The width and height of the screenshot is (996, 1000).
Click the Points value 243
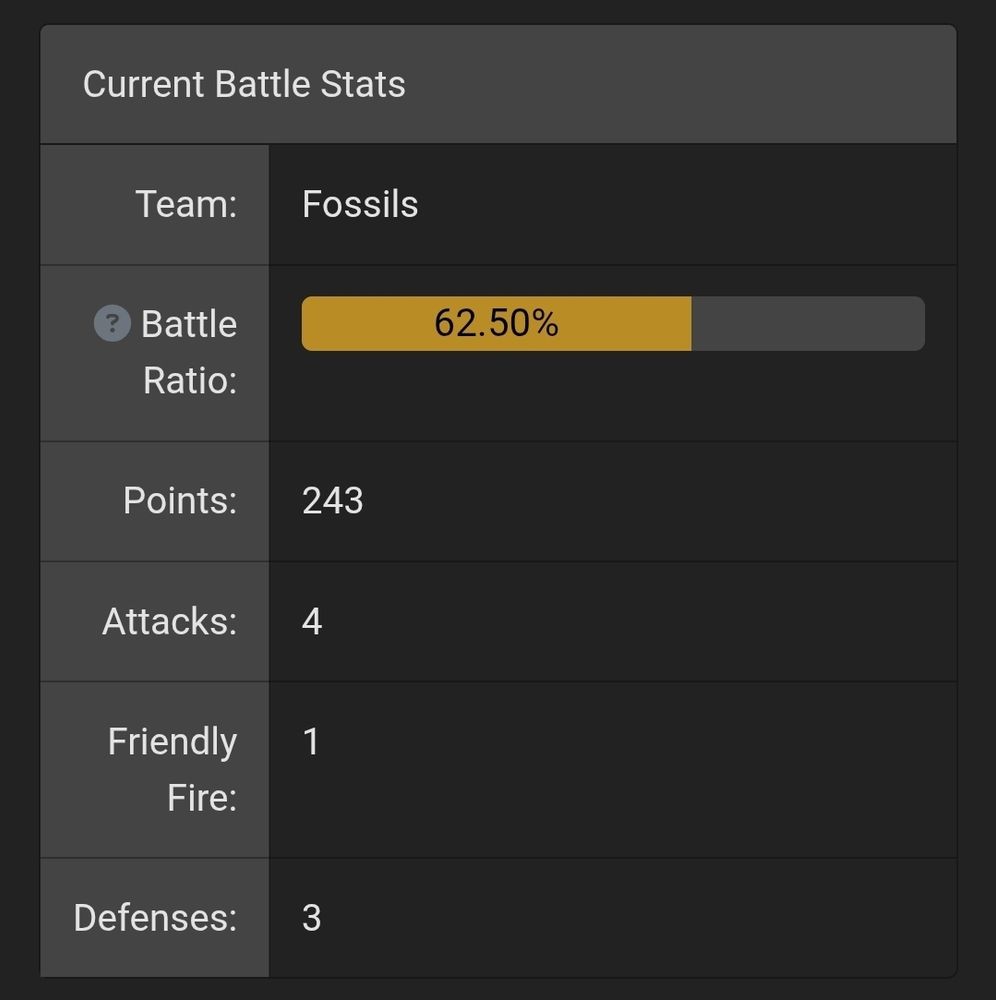(332, 500)
